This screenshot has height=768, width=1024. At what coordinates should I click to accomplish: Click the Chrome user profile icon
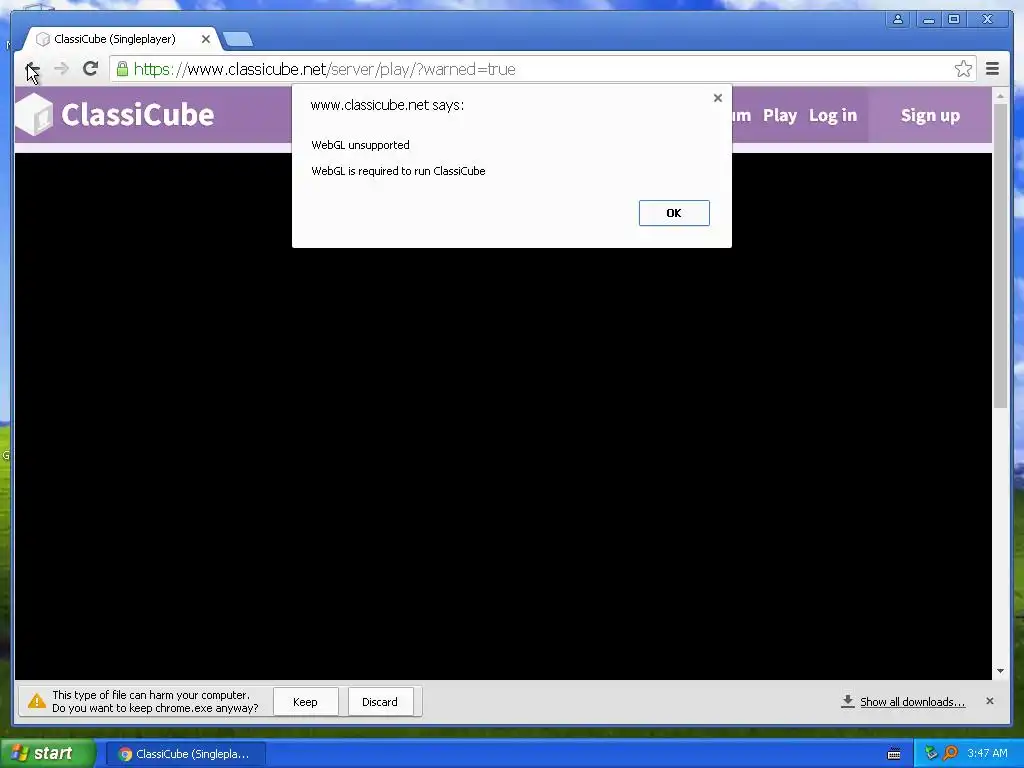coord(898,19)
